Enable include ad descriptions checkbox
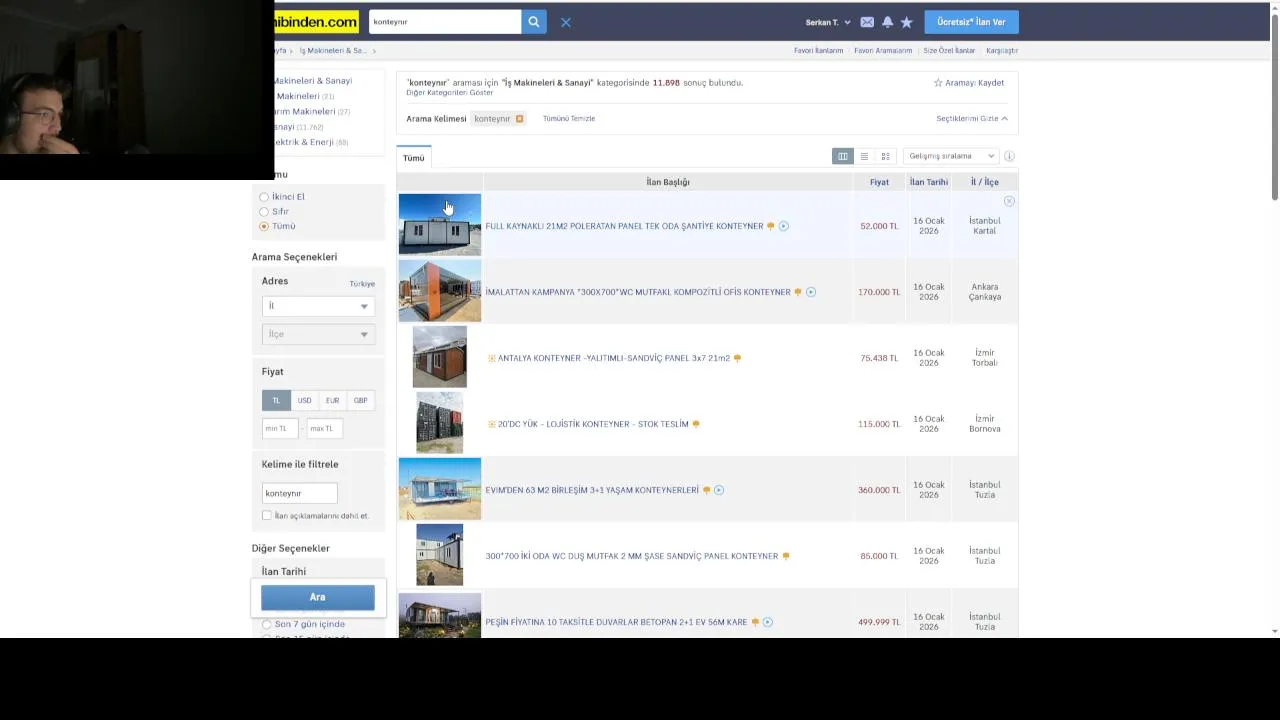1280x720 pixels. pos(267,516)
